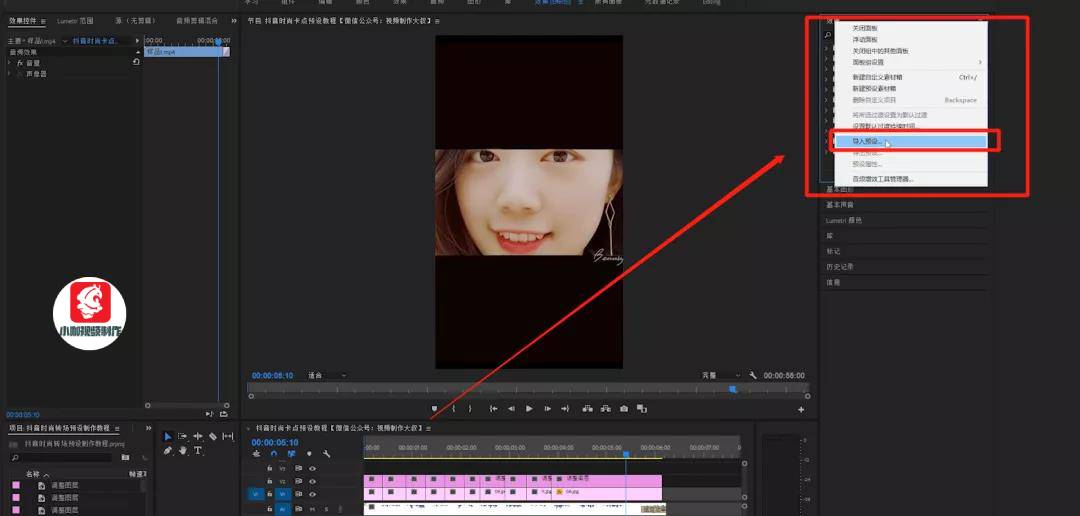Click the program monitor current timecode 00:00:05:10
This screenshot has width=1080, height=516.
click(x=272, y=375)
